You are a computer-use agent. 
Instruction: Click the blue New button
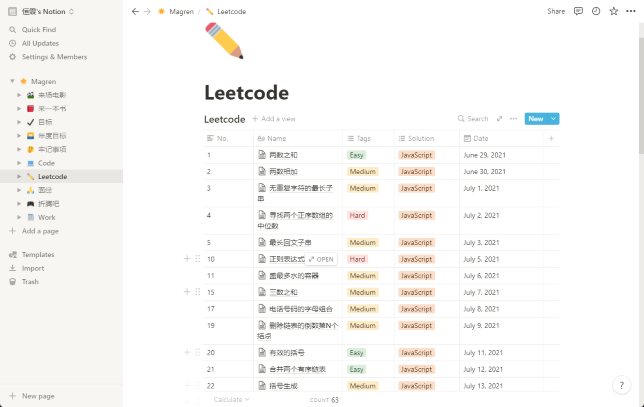click(x=536, y=118)
